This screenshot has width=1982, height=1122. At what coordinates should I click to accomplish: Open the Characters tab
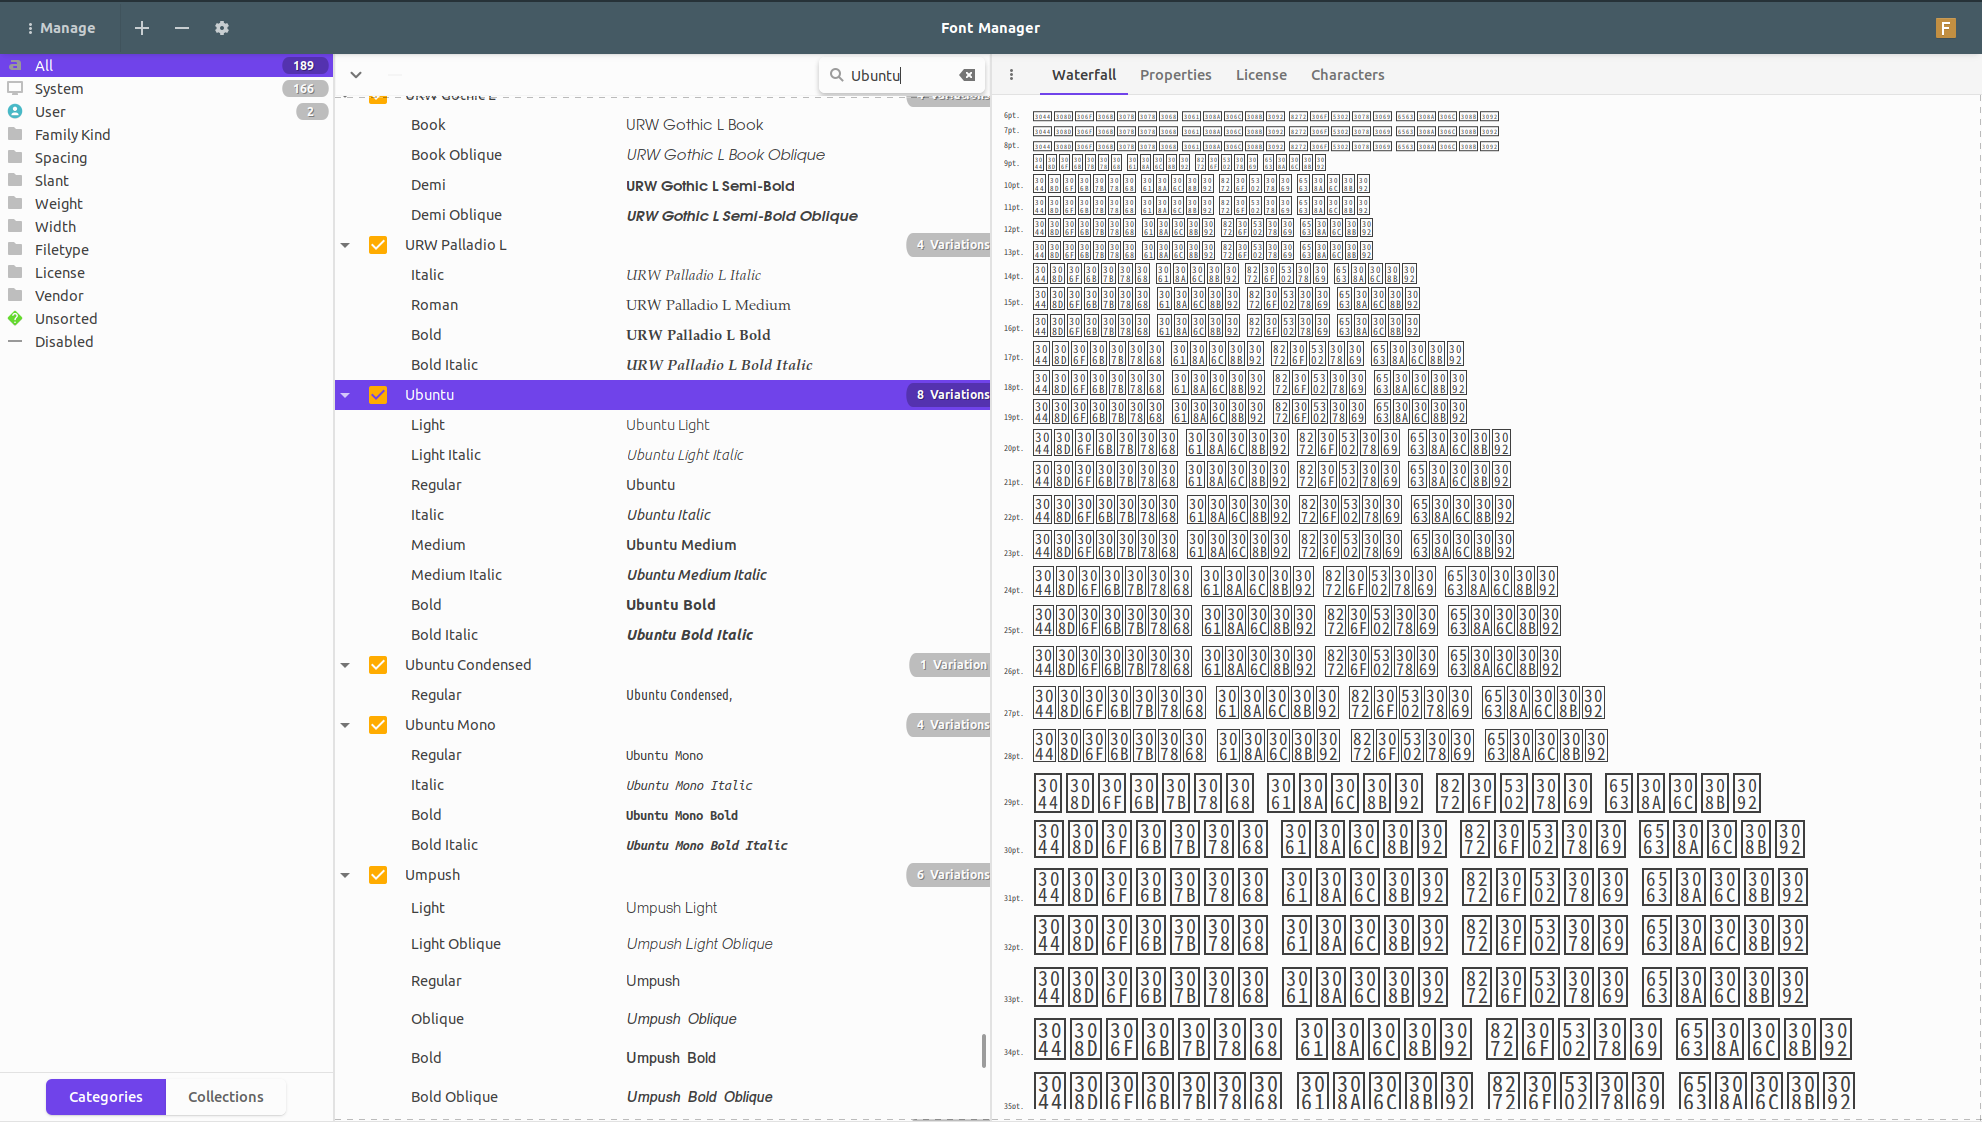coord(1347,75)
